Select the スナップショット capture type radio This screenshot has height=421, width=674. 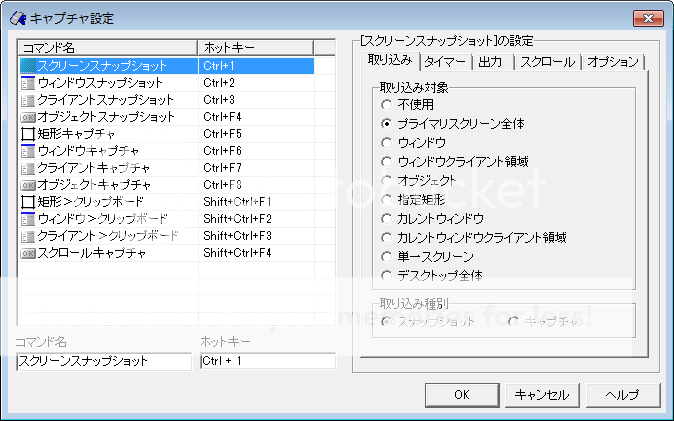[x=386, y=322]
